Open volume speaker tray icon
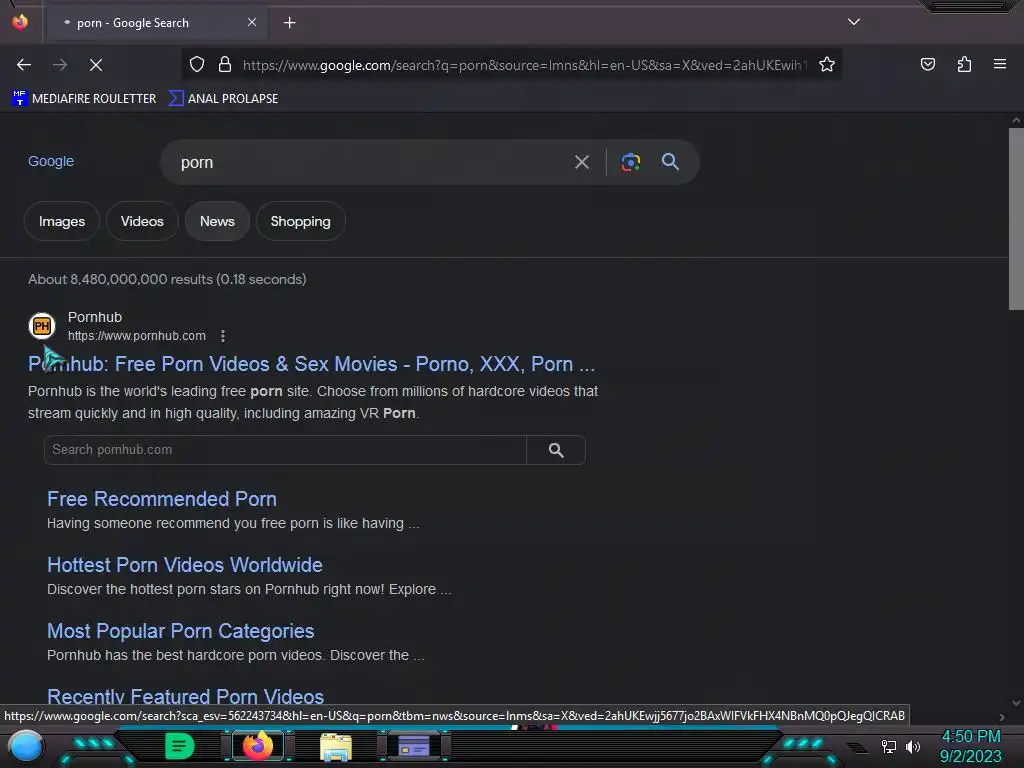The width and height of the screenshot is (1024, 768). pos(913,746)
